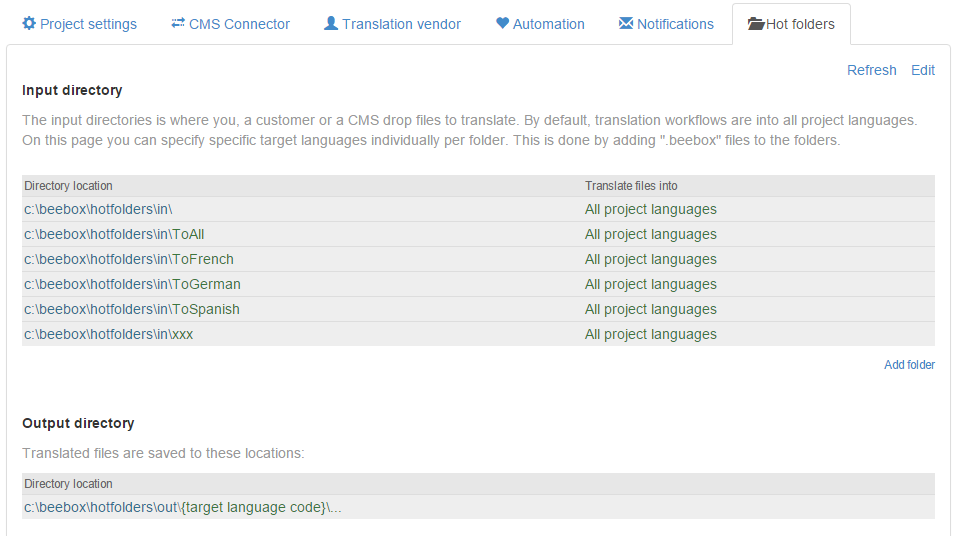
Task: Click Add folder link
Action: point(909,365)
